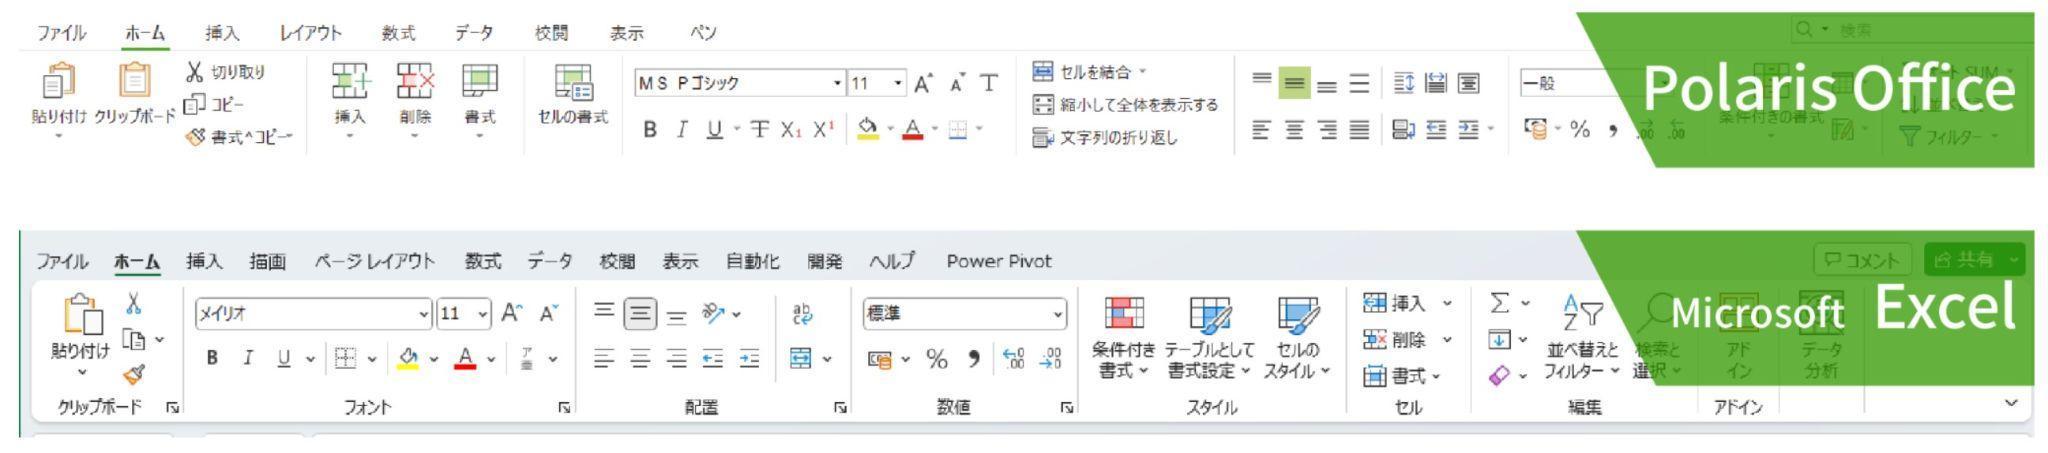Click Polaris Office cut button (切り取り)
This screenshot has width=2048, height=453.
(x=225, y=73)
